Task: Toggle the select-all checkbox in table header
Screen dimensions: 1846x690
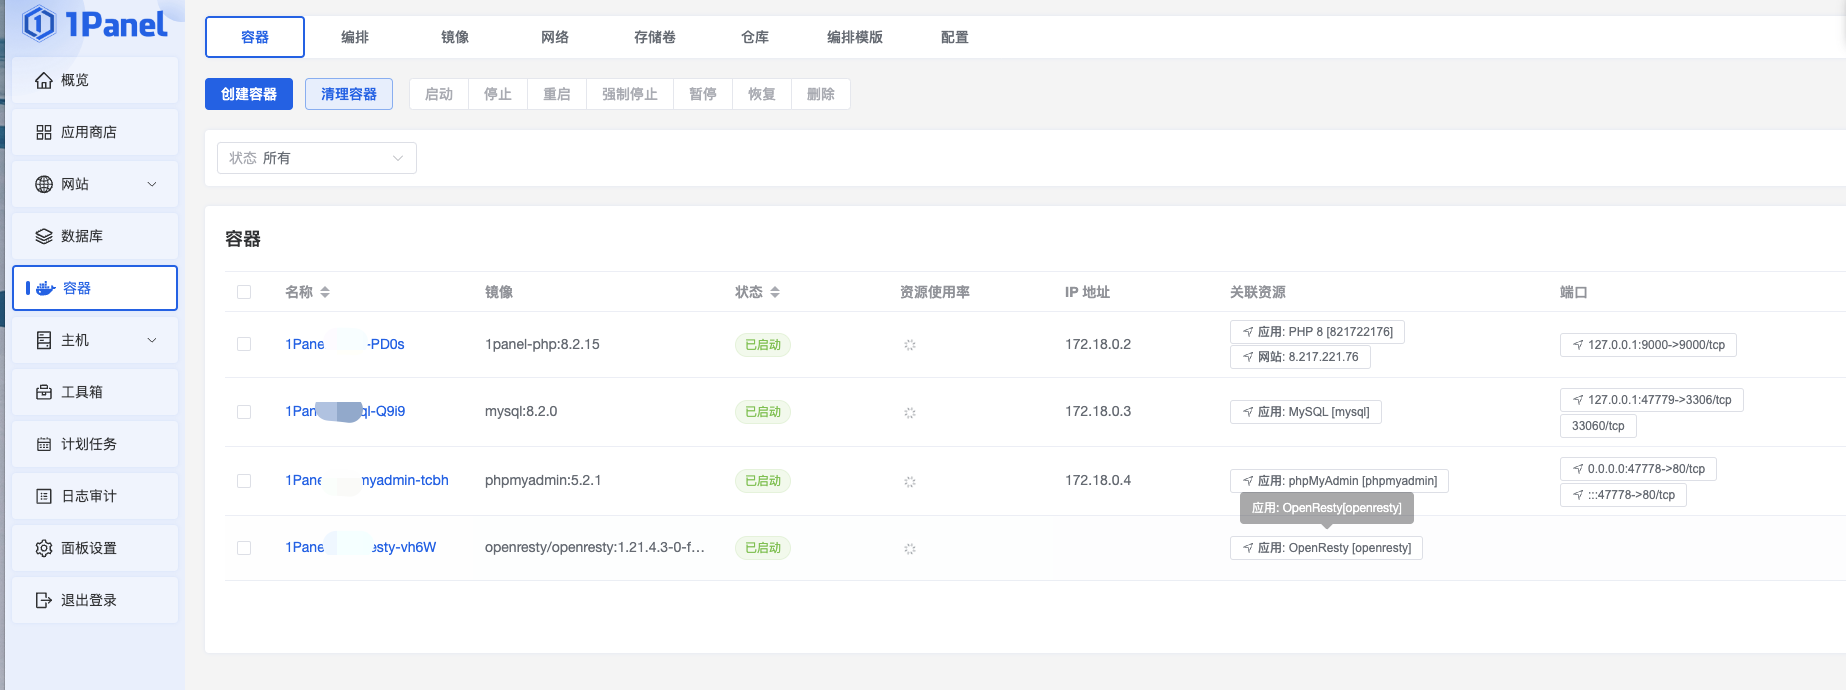Action: coord(244,292)
